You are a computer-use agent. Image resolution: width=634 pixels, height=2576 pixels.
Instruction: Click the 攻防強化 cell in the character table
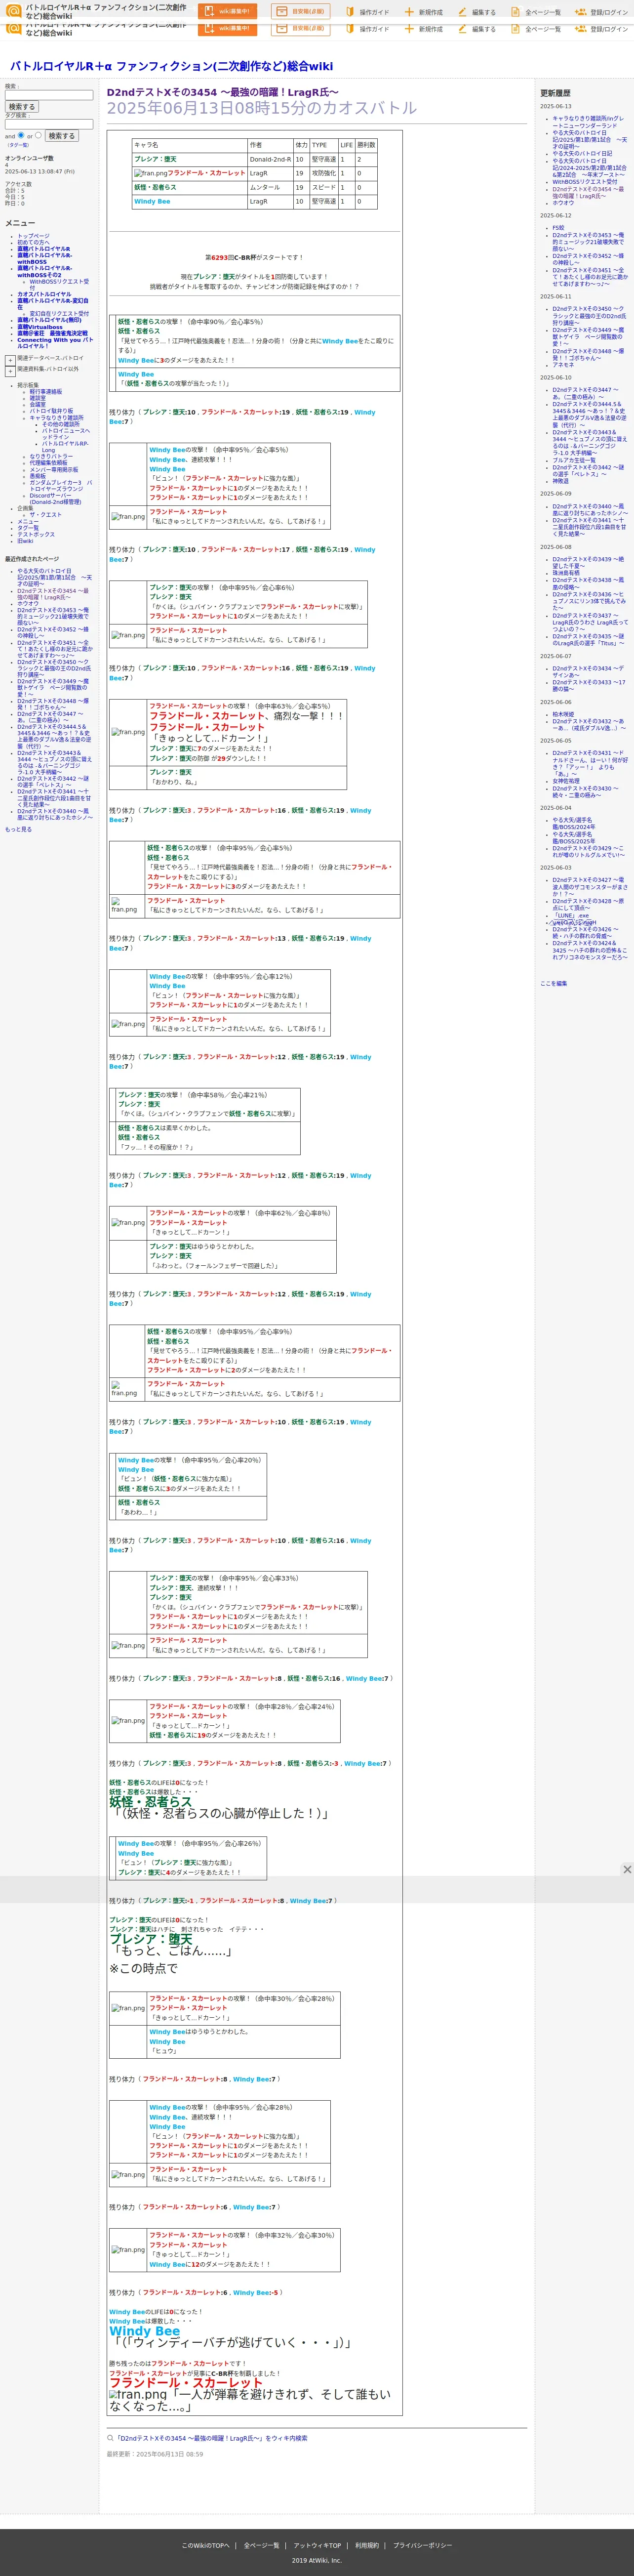click(x=324, y=173)
